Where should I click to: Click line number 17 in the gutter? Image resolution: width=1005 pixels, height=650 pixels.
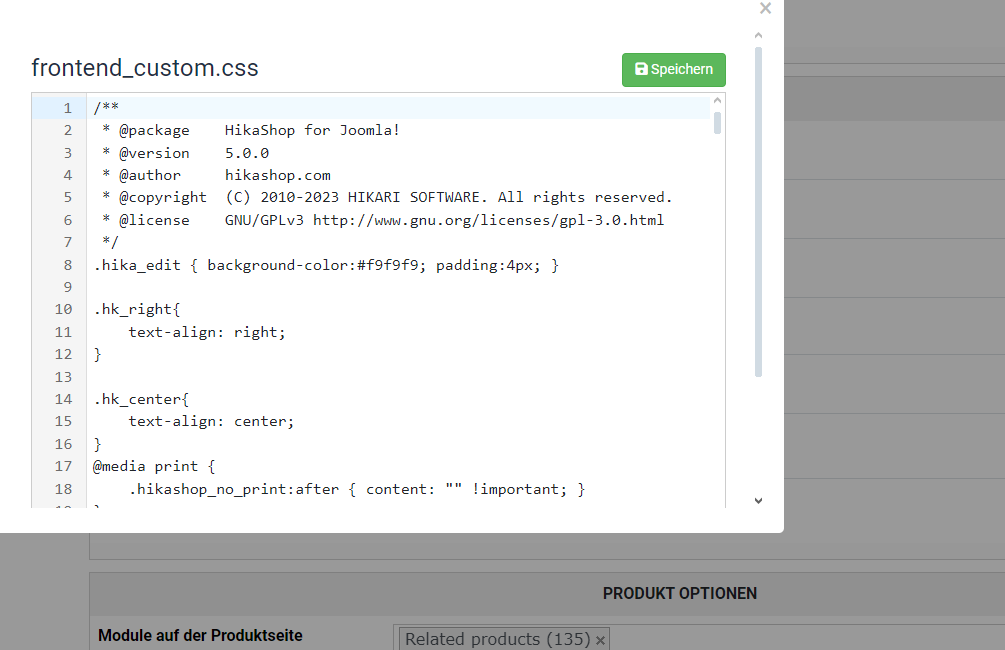coord(63,466)
